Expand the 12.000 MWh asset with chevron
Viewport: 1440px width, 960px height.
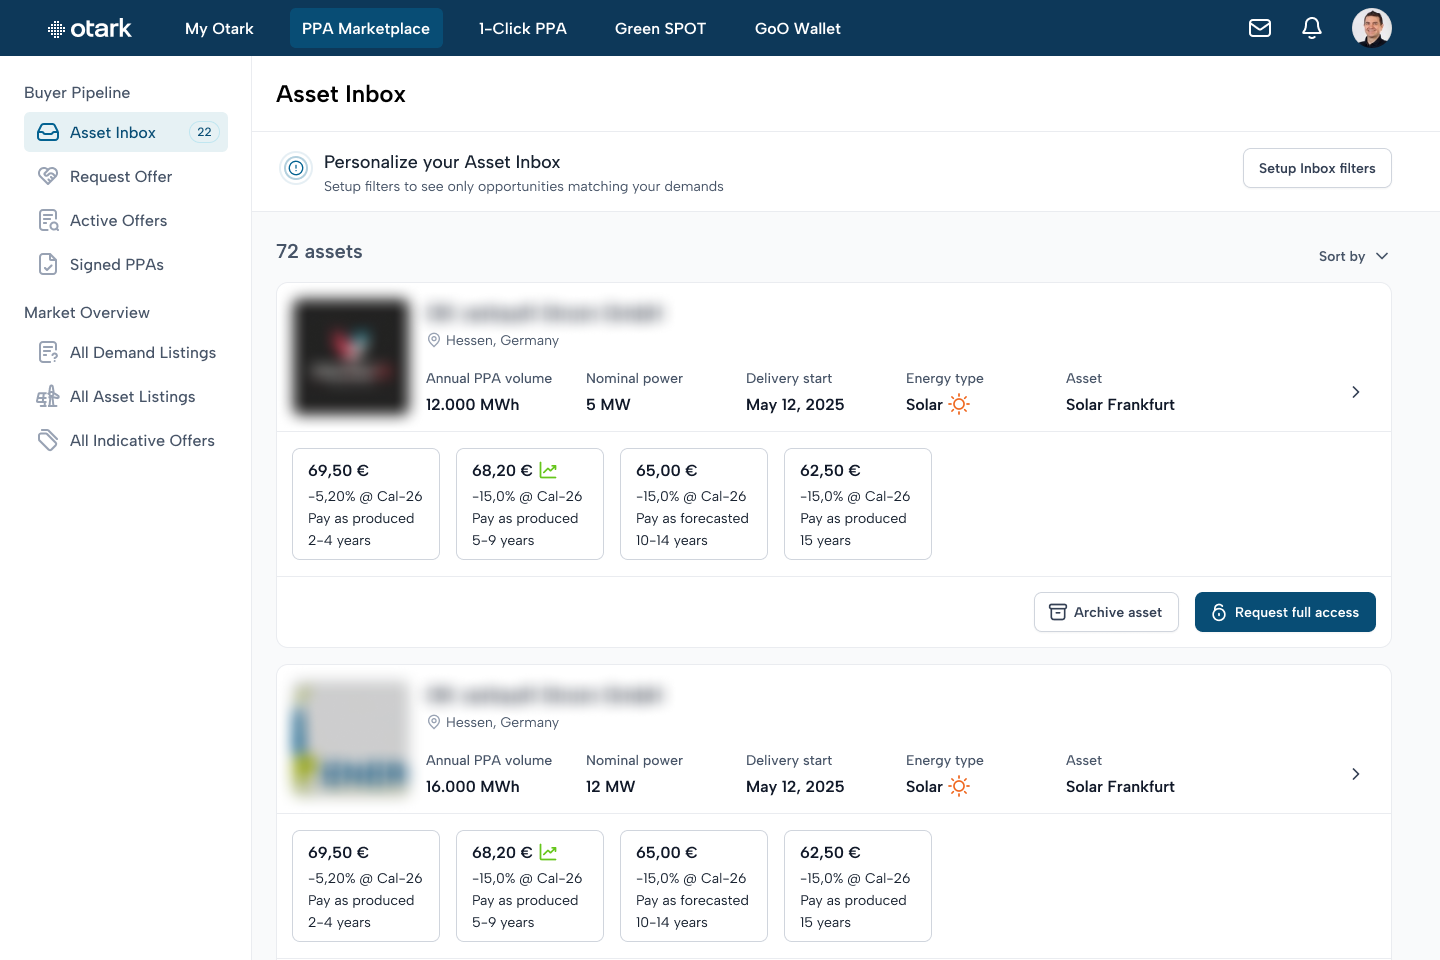click(1356, 392)
